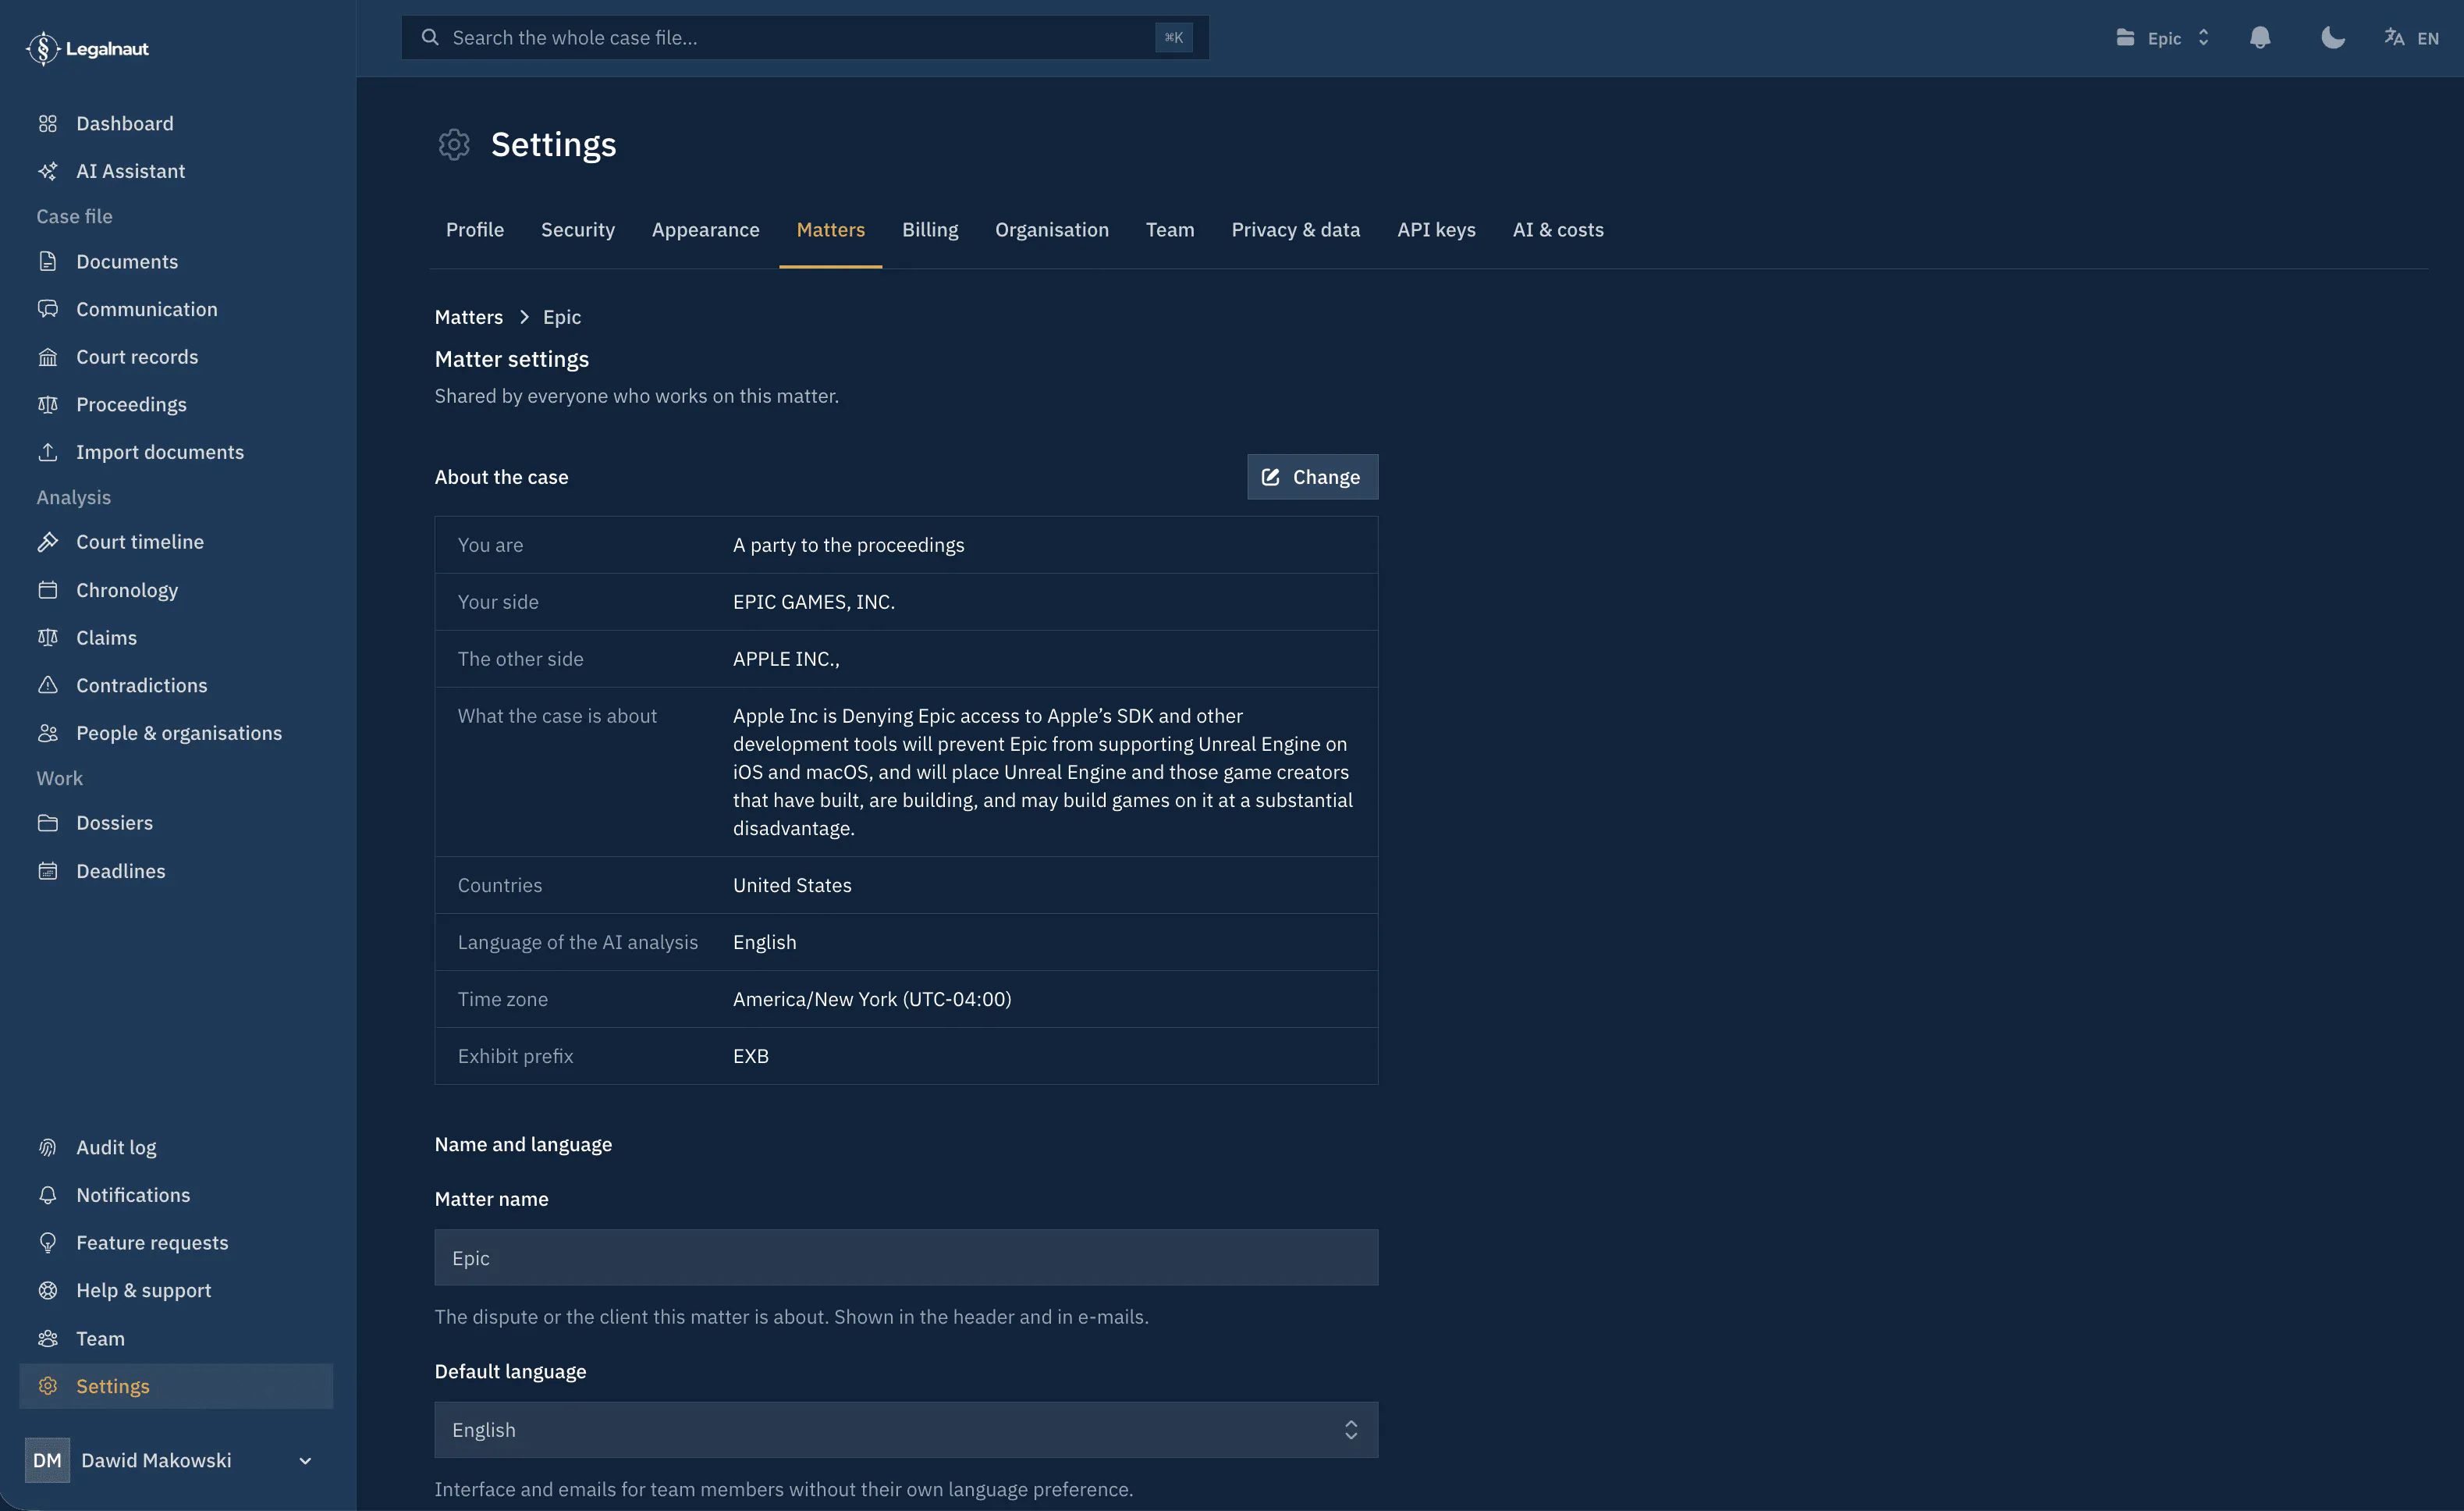Viewport: 2464px width, 1511px height.
Task: Click the Audit log fingerprint icon
Action: [x=47, y=1147]
